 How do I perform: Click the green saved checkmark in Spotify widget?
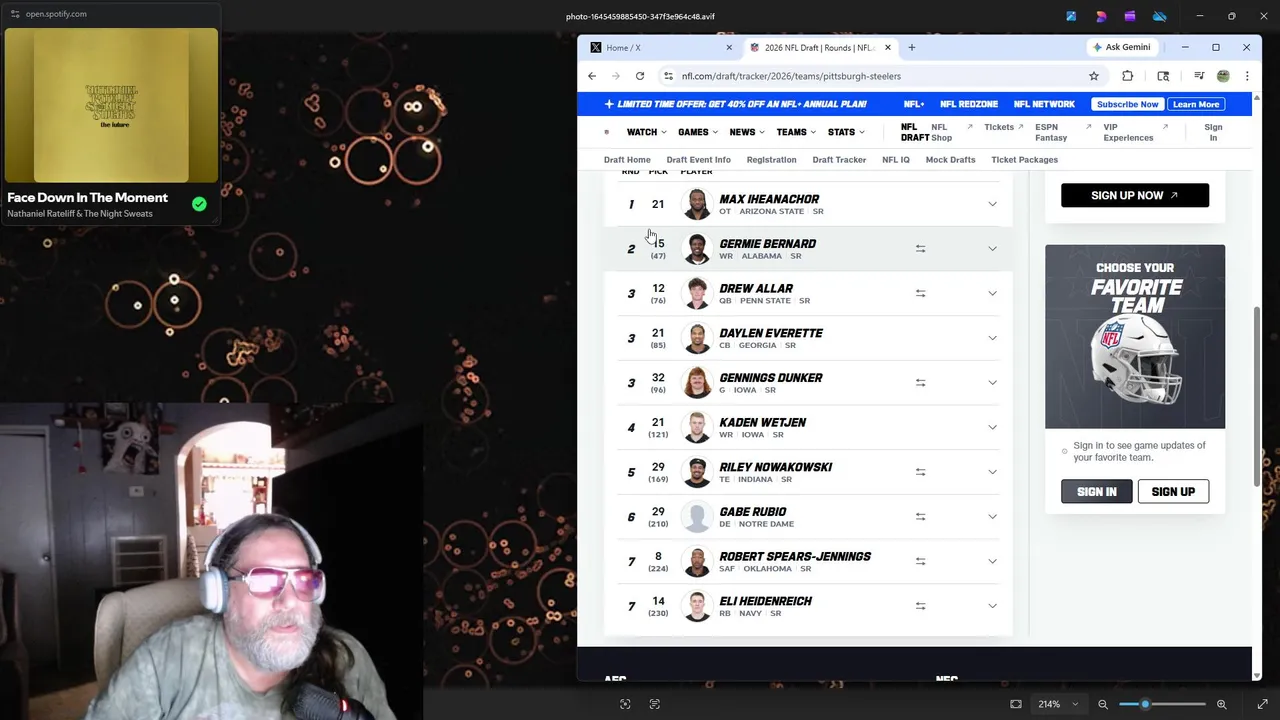[x=199, y=204]
